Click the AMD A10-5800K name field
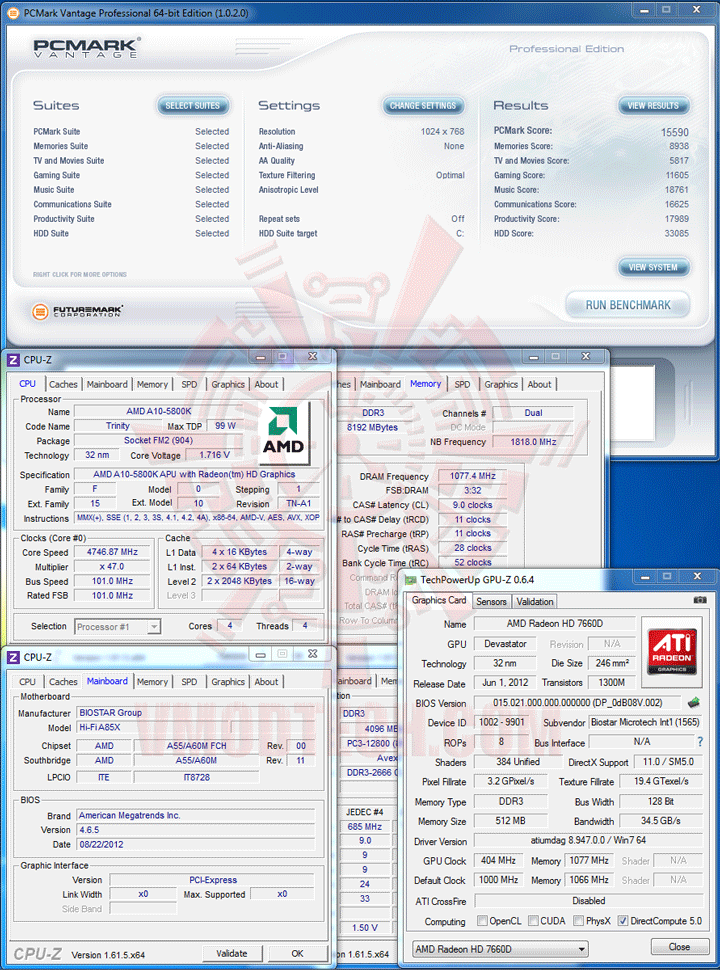 tap(158, 411)
